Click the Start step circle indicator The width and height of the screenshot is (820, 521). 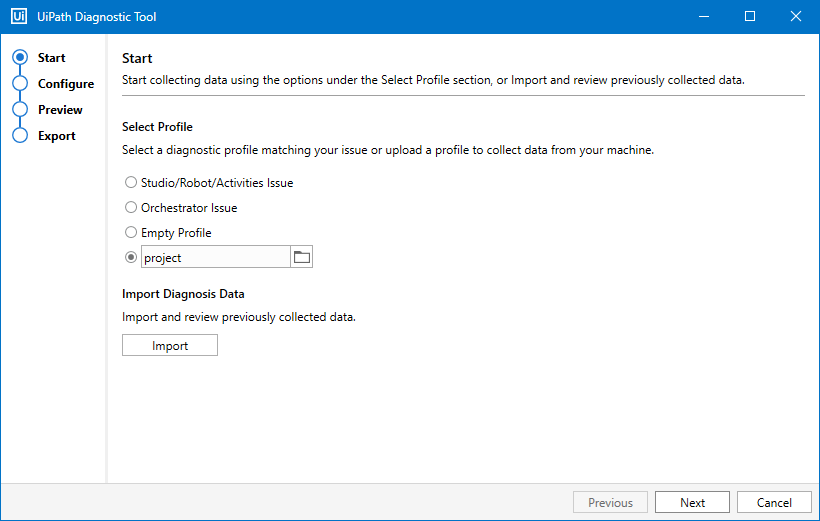coord(19,58)
